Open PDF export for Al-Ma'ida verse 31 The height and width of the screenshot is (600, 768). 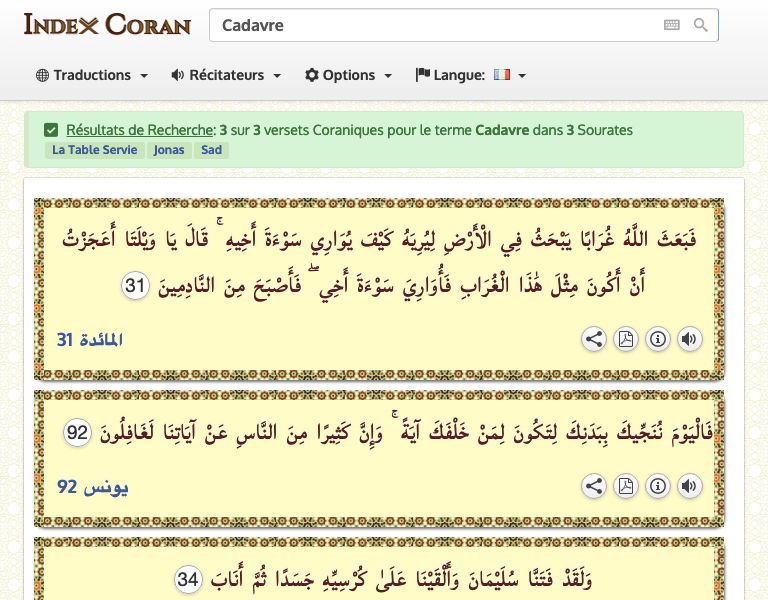point(626,339)
